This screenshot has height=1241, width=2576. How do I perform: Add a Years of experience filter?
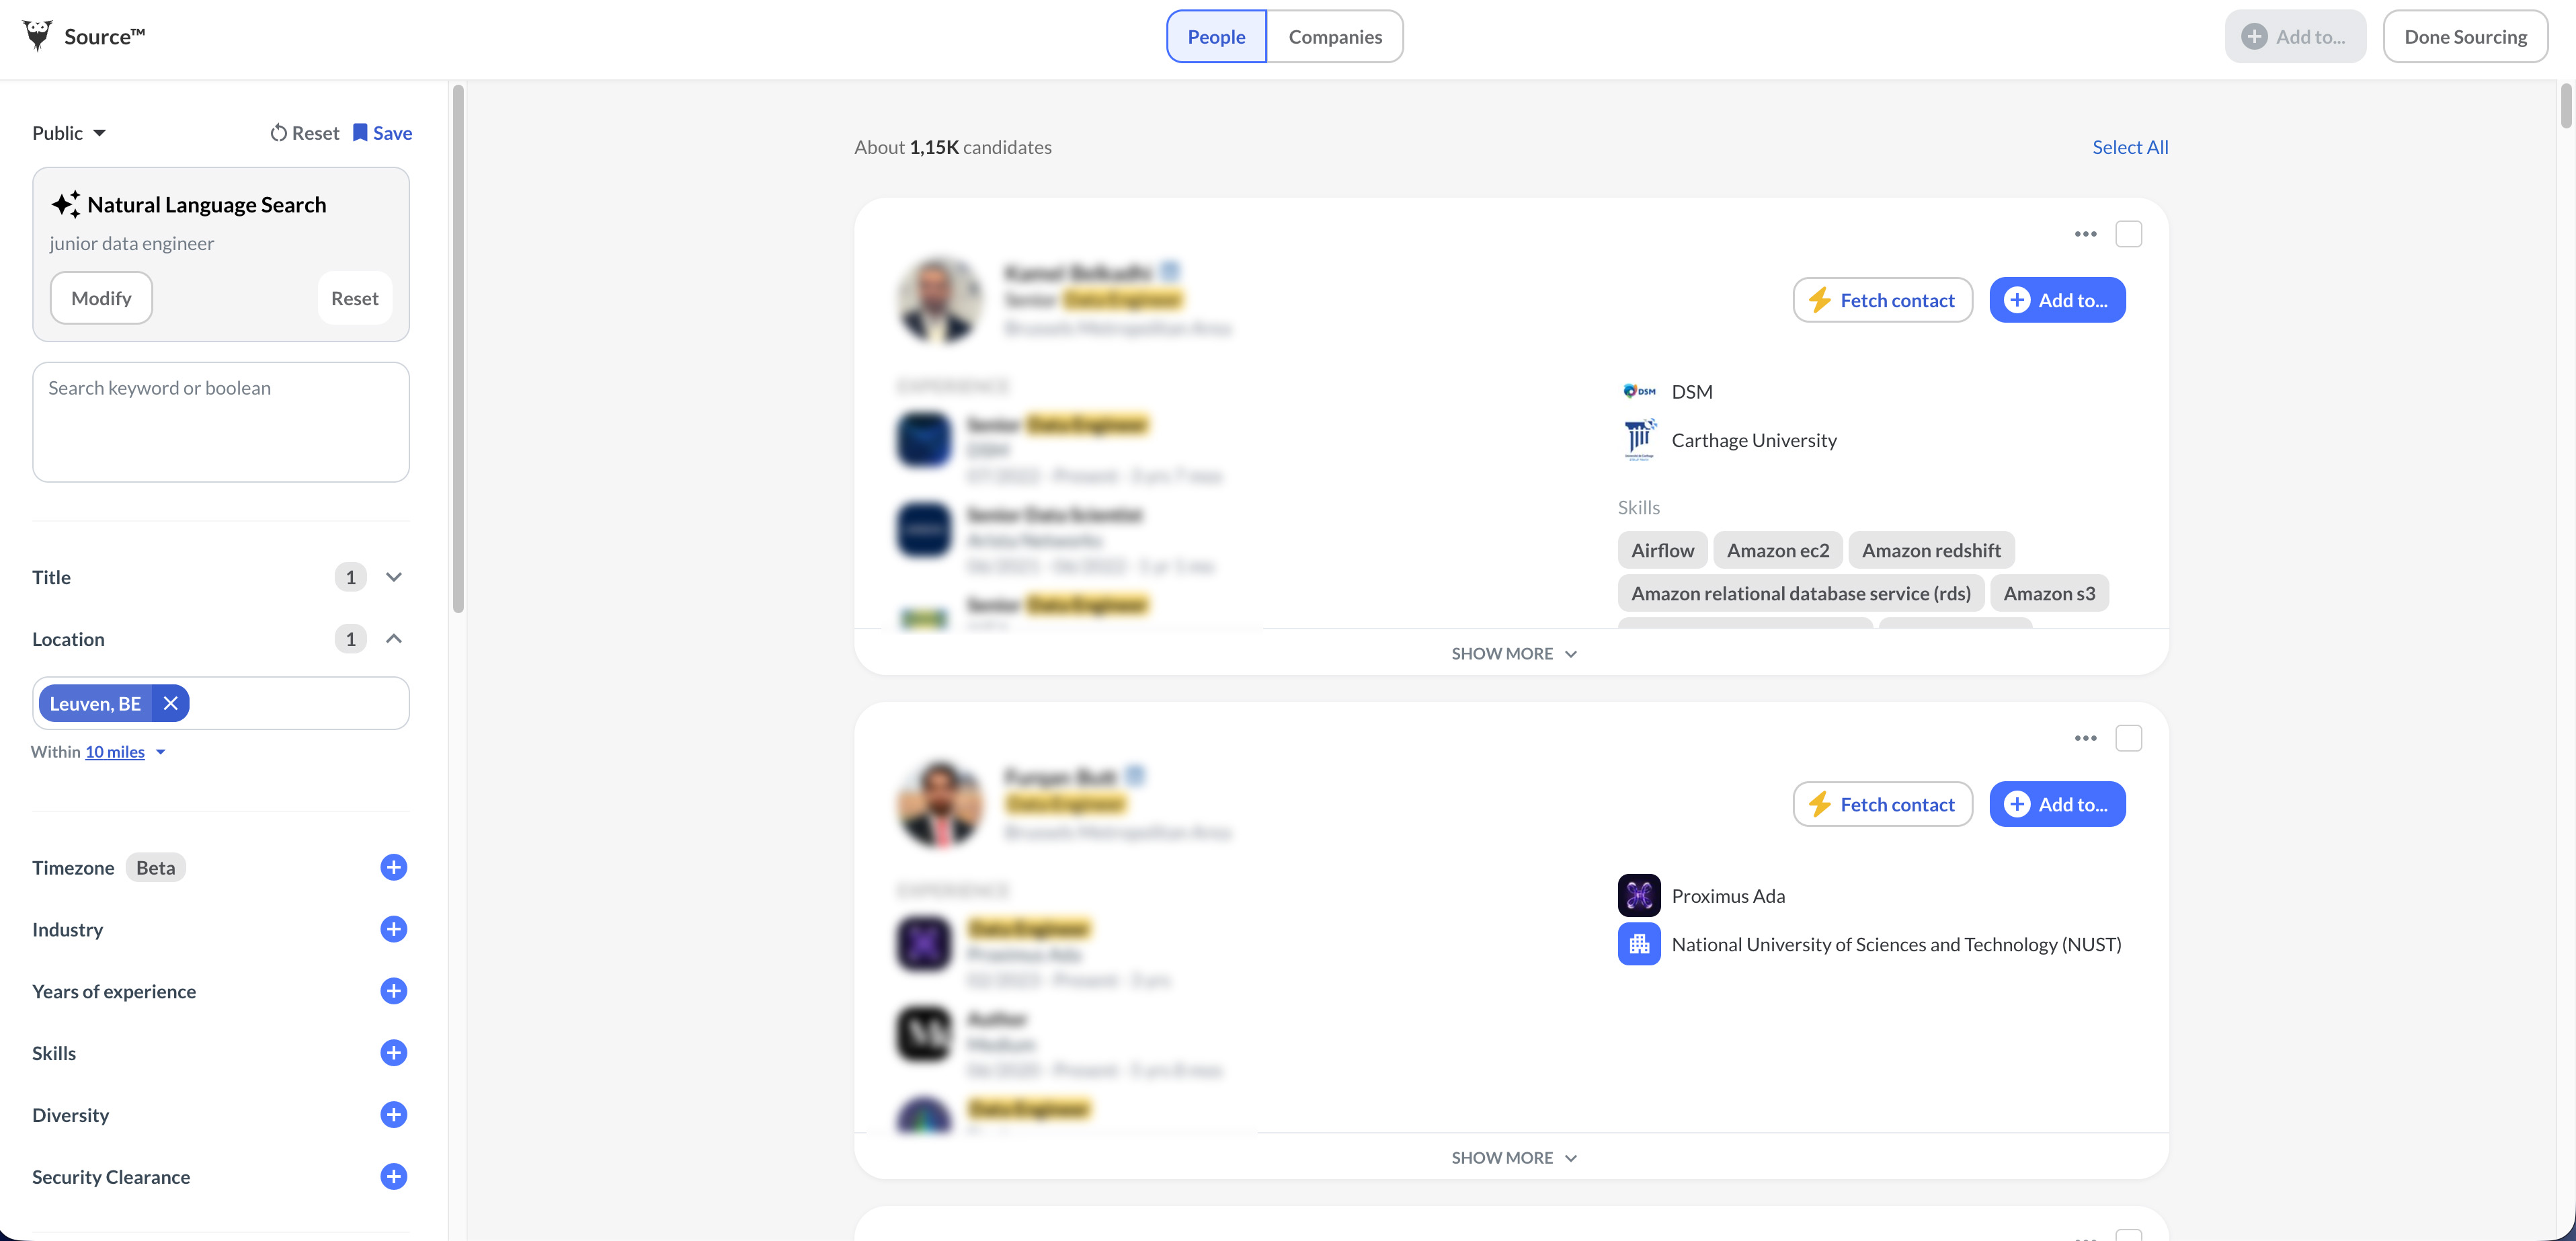tap(393, 991)
